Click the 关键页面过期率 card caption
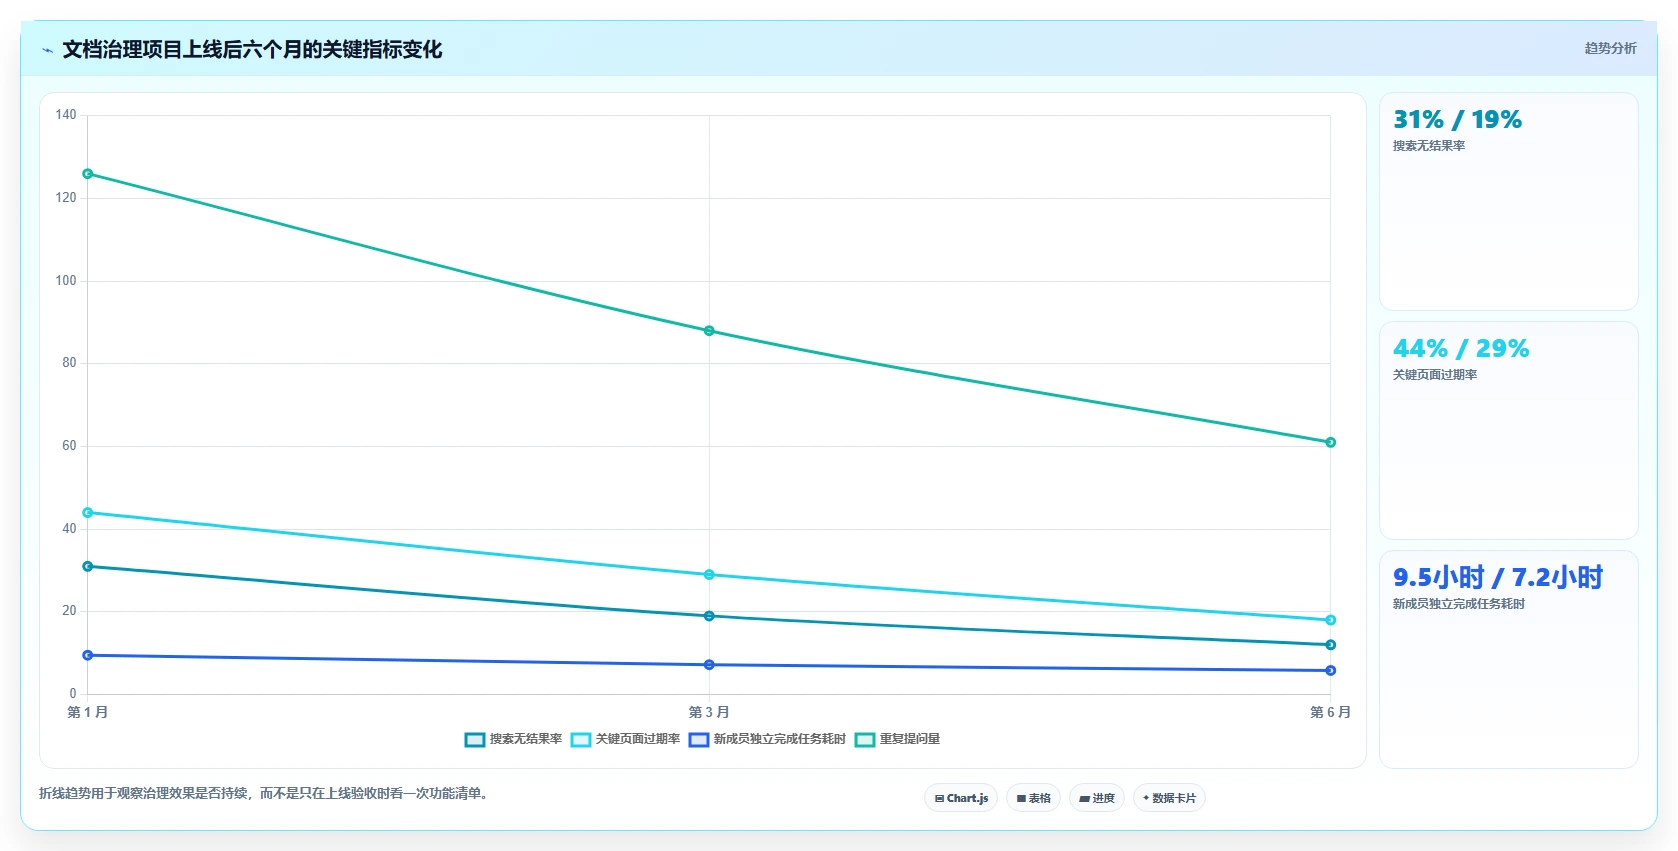 [x=1435, y=375]
